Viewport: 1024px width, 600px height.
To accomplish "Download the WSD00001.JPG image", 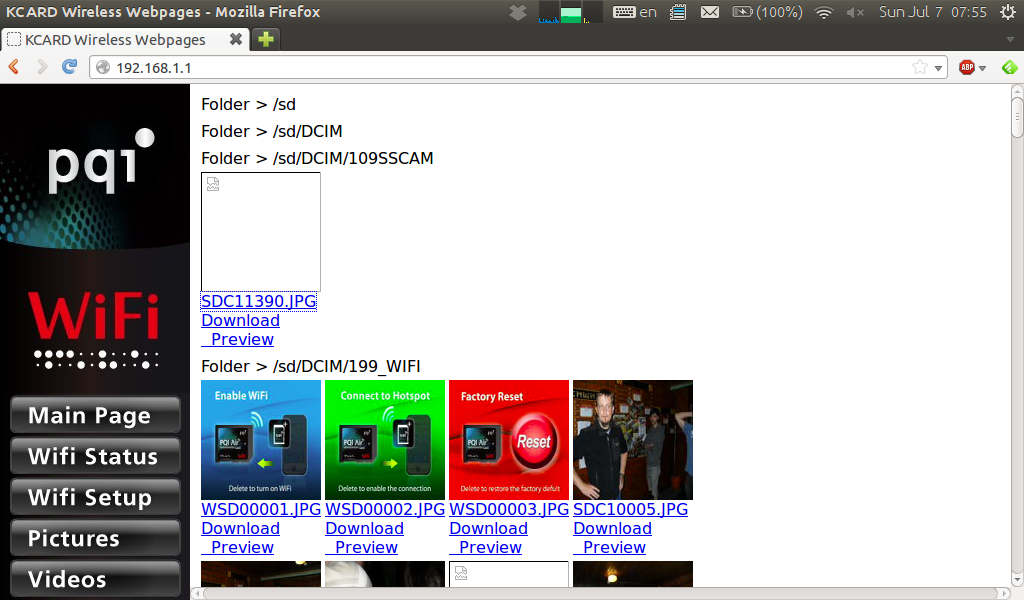I will pyautogui.click(x=240, y=528).
